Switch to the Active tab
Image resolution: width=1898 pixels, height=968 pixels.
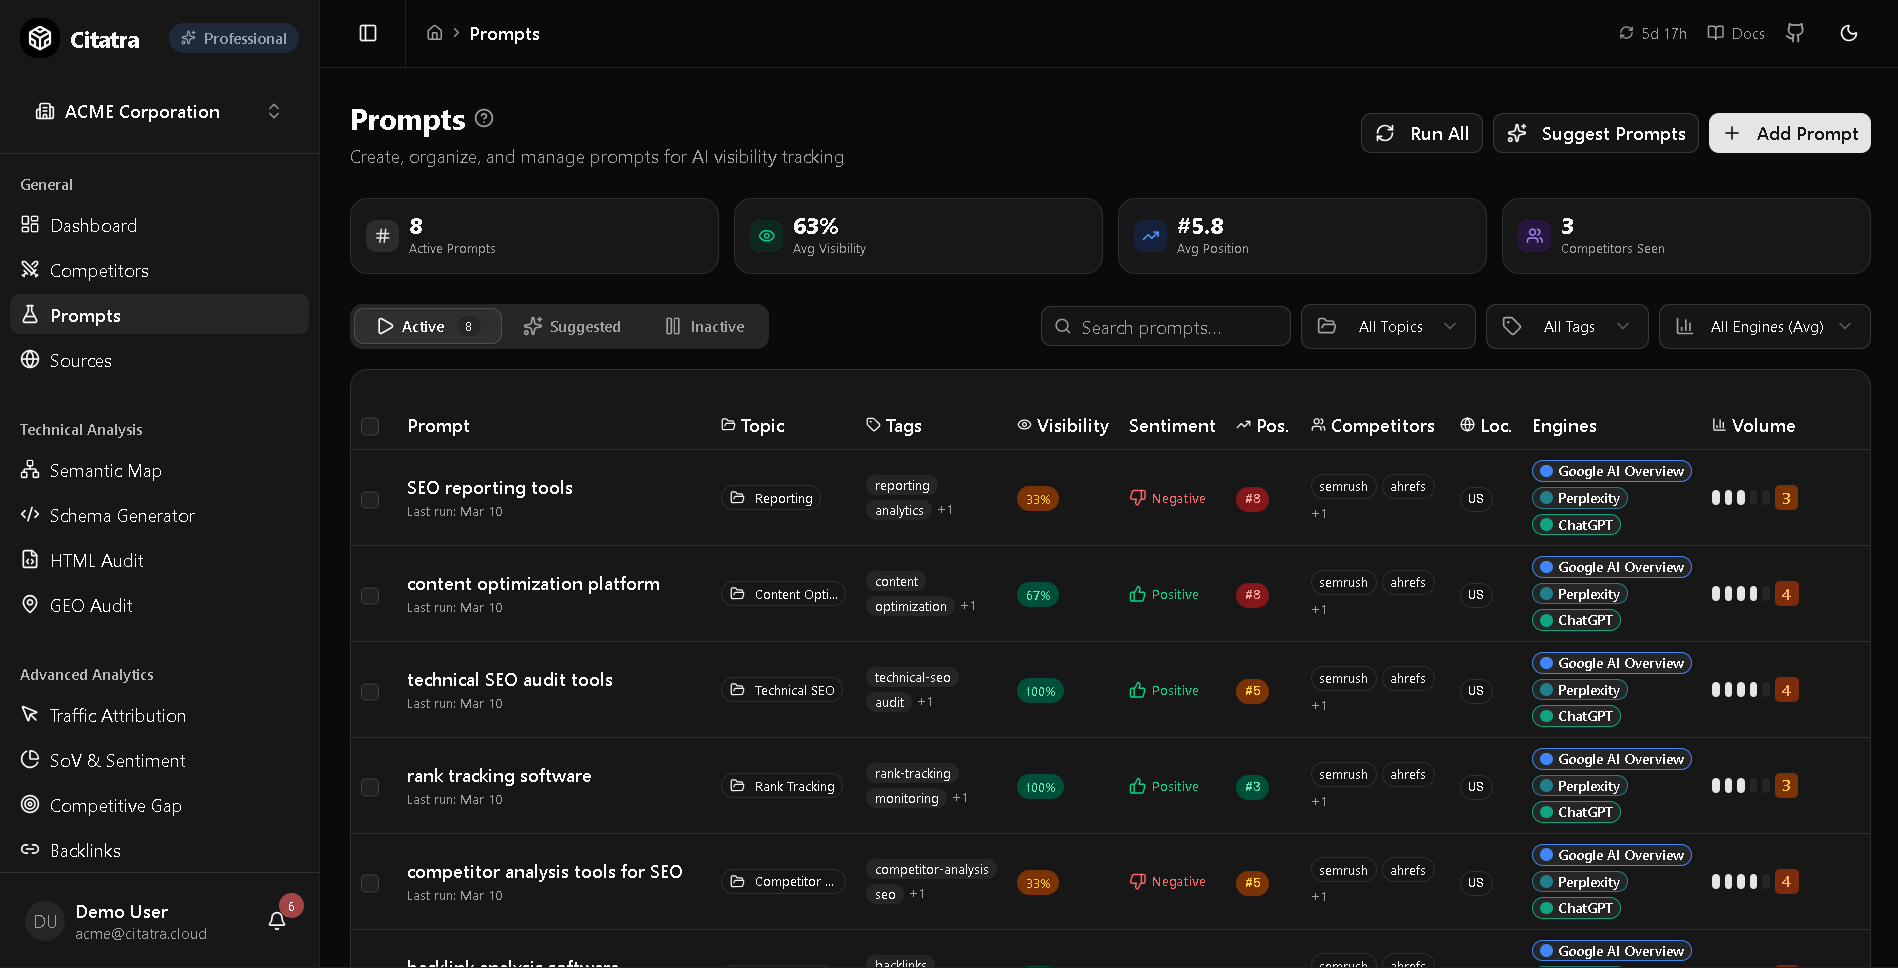(428, 326)
